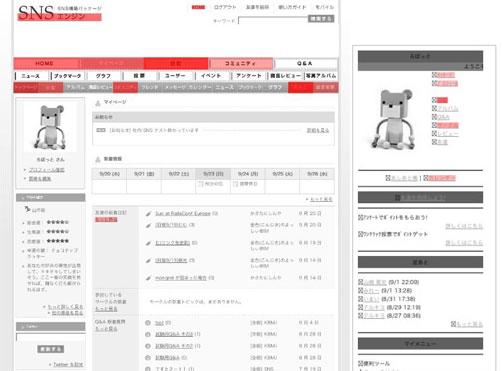Click the friend update link dated 8/31 17:38
The image size is (502, 371).
click(x=371, y=299)
